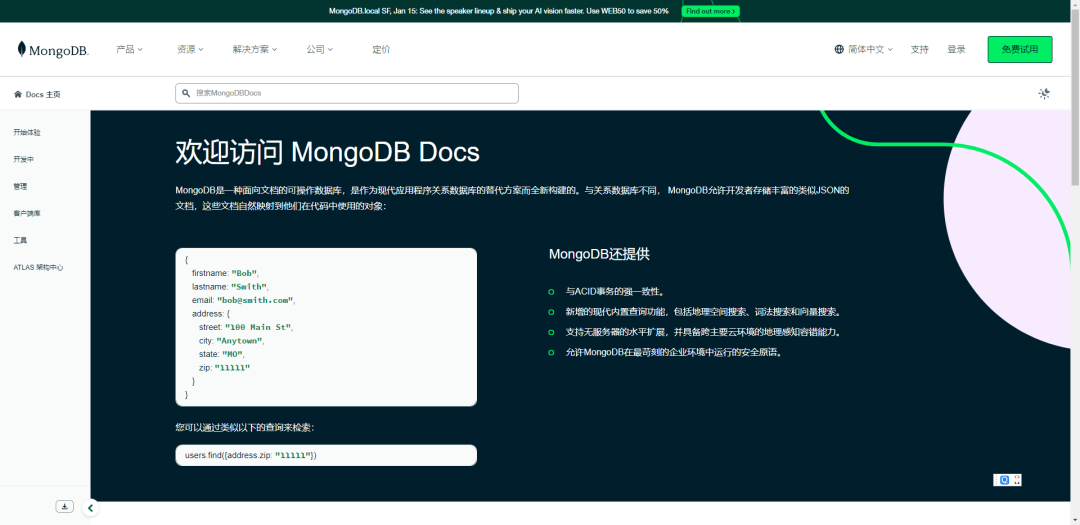
Task: Go to the 定价 page
Action: point(381,50)
